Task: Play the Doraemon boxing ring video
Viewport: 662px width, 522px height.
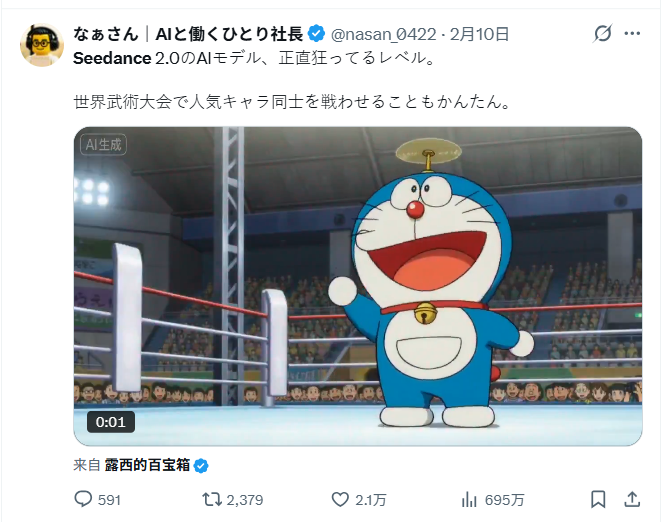Action: [x=358, y=286]
